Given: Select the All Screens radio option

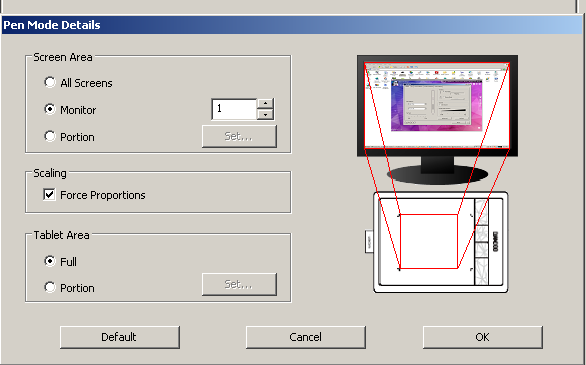Looking at the screenshot, I should coord(50,82).
